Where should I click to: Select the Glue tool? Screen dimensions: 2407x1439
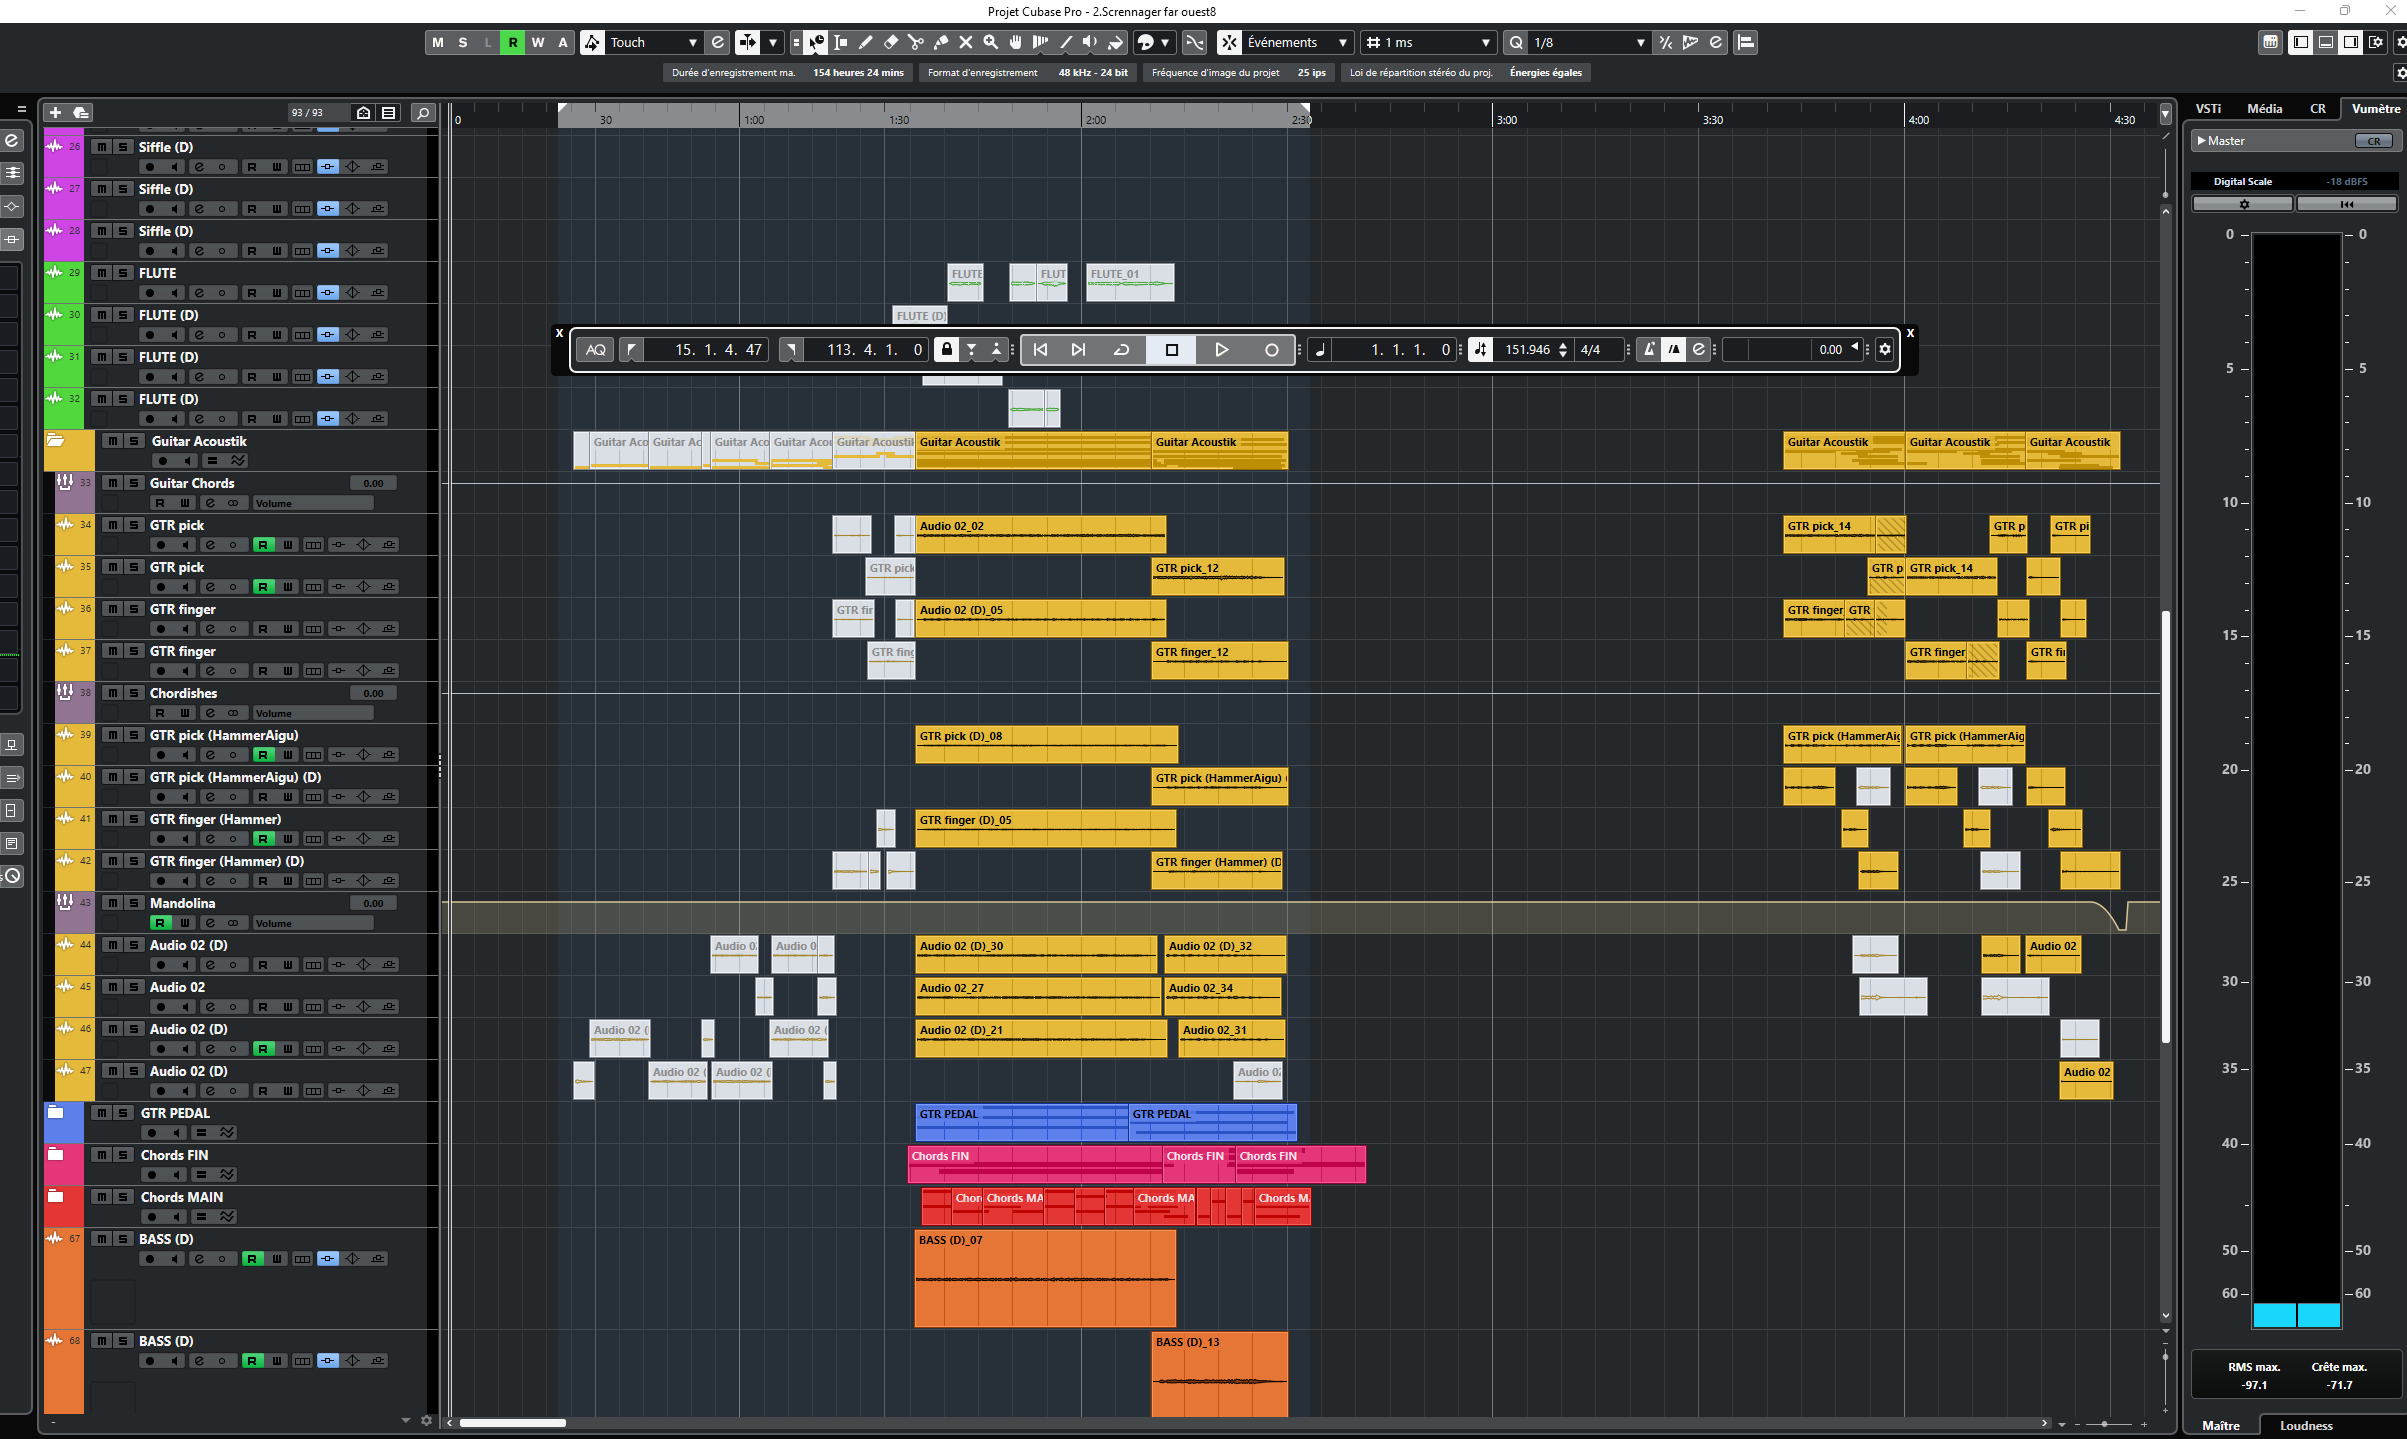[941, 42]
